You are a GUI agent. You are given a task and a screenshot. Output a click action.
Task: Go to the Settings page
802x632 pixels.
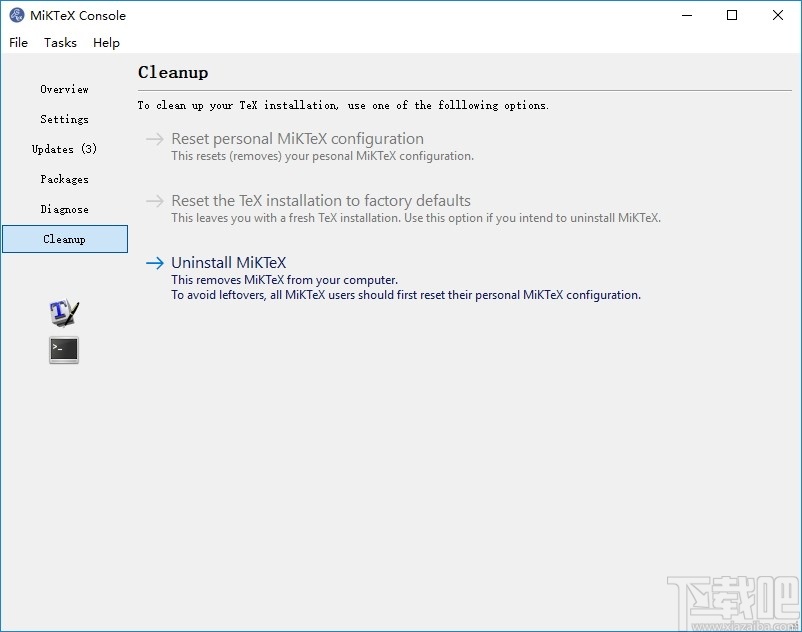(64, 119)
